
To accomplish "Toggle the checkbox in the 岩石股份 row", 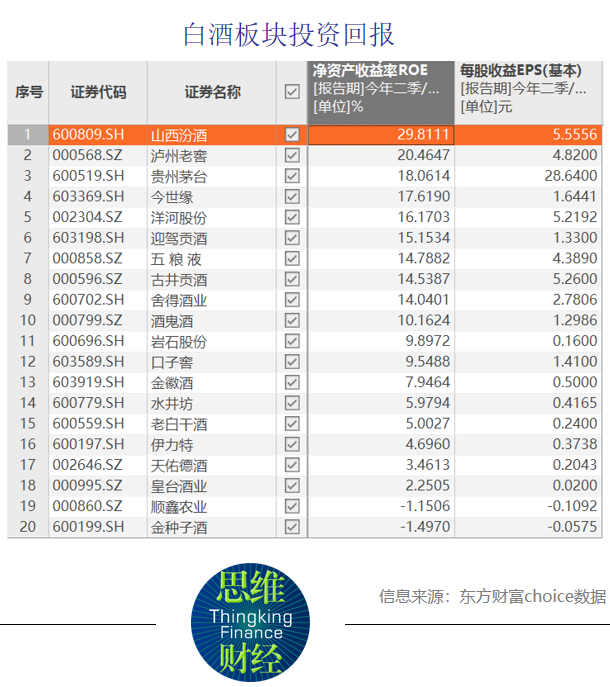I will 292,341.
